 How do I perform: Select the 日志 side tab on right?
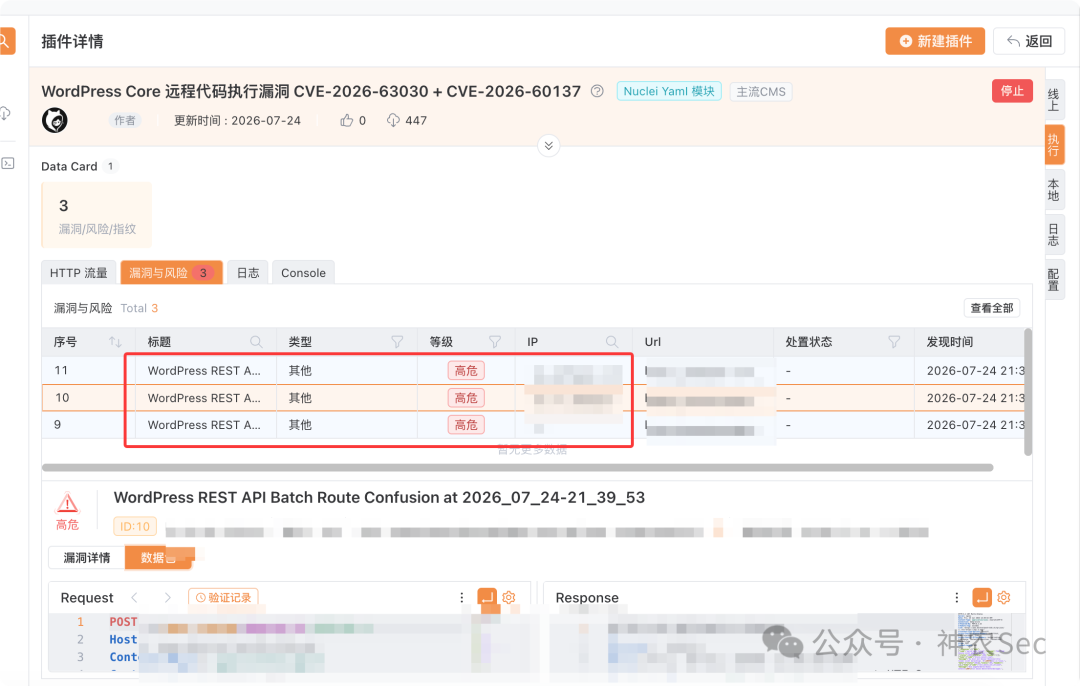(1053, 235)
